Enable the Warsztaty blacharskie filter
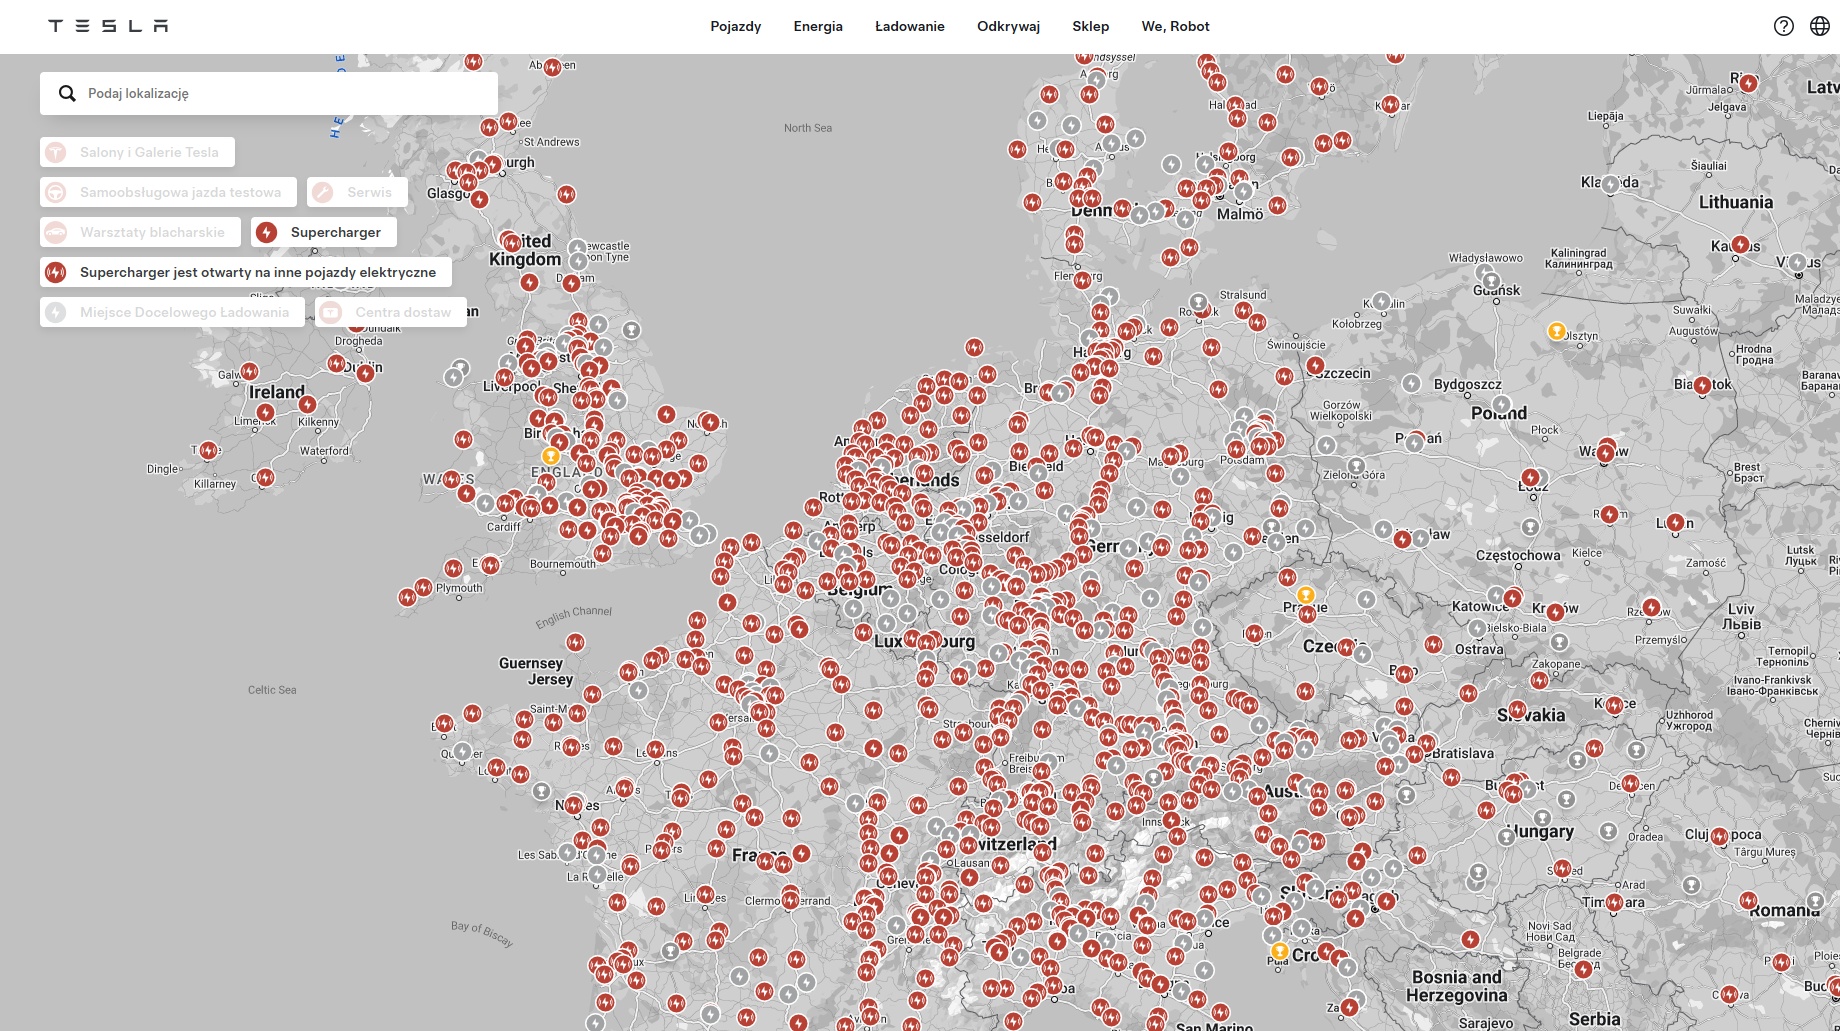Image resolution: width=1840 pixels, height=1031 pixels. 141,232
